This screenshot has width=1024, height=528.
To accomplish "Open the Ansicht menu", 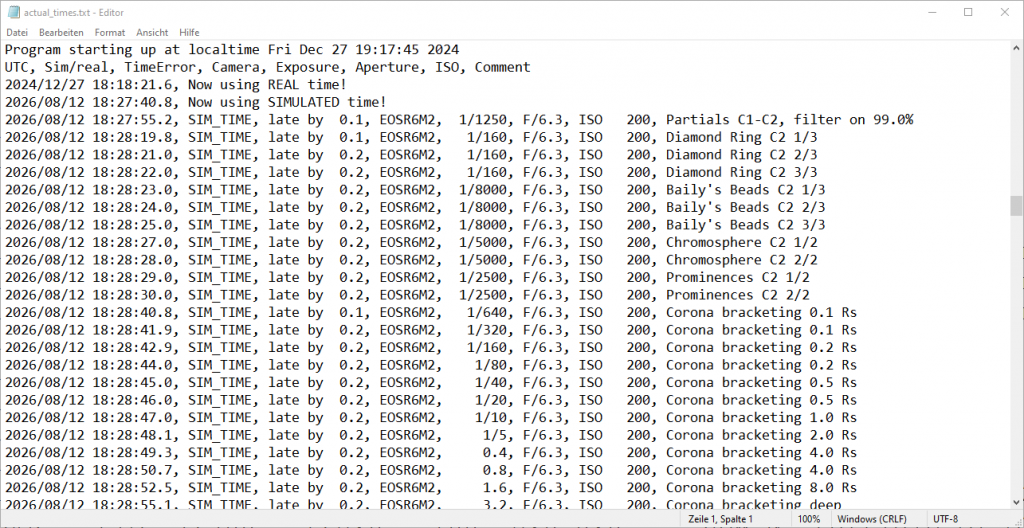I will click(152, 33).
